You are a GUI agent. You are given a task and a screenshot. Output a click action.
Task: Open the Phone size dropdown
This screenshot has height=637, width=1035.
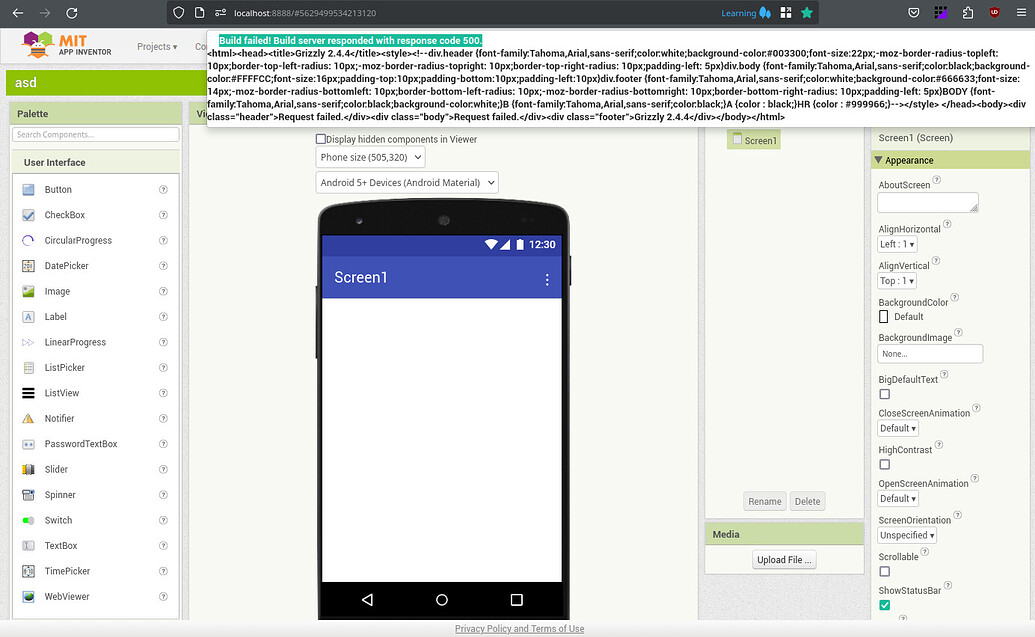coord(370,157)
